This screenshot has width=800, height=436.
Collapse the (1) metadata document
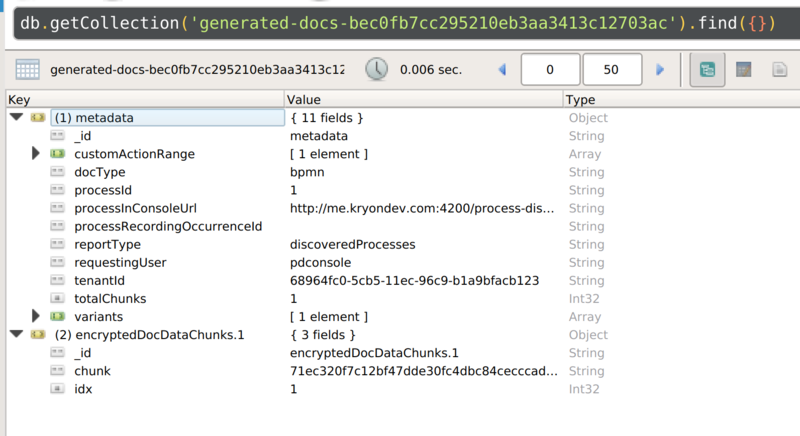click(x=17, y=117)
